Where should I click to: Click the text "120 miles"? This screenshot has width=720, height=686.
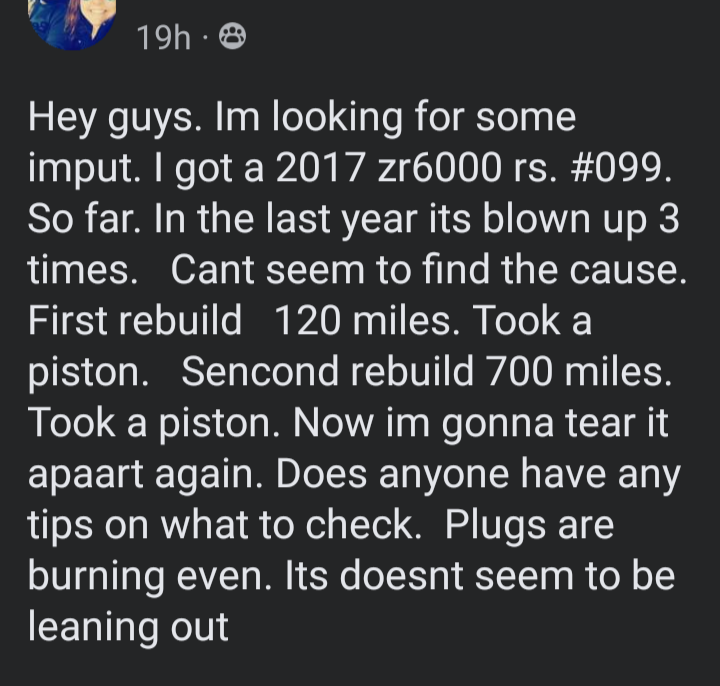coord(363,321)
